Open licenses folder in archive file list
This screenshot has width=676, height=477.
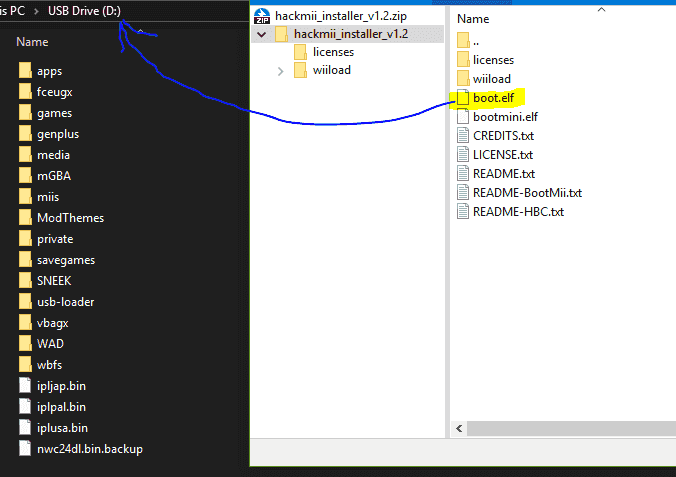tap(493, 60)
